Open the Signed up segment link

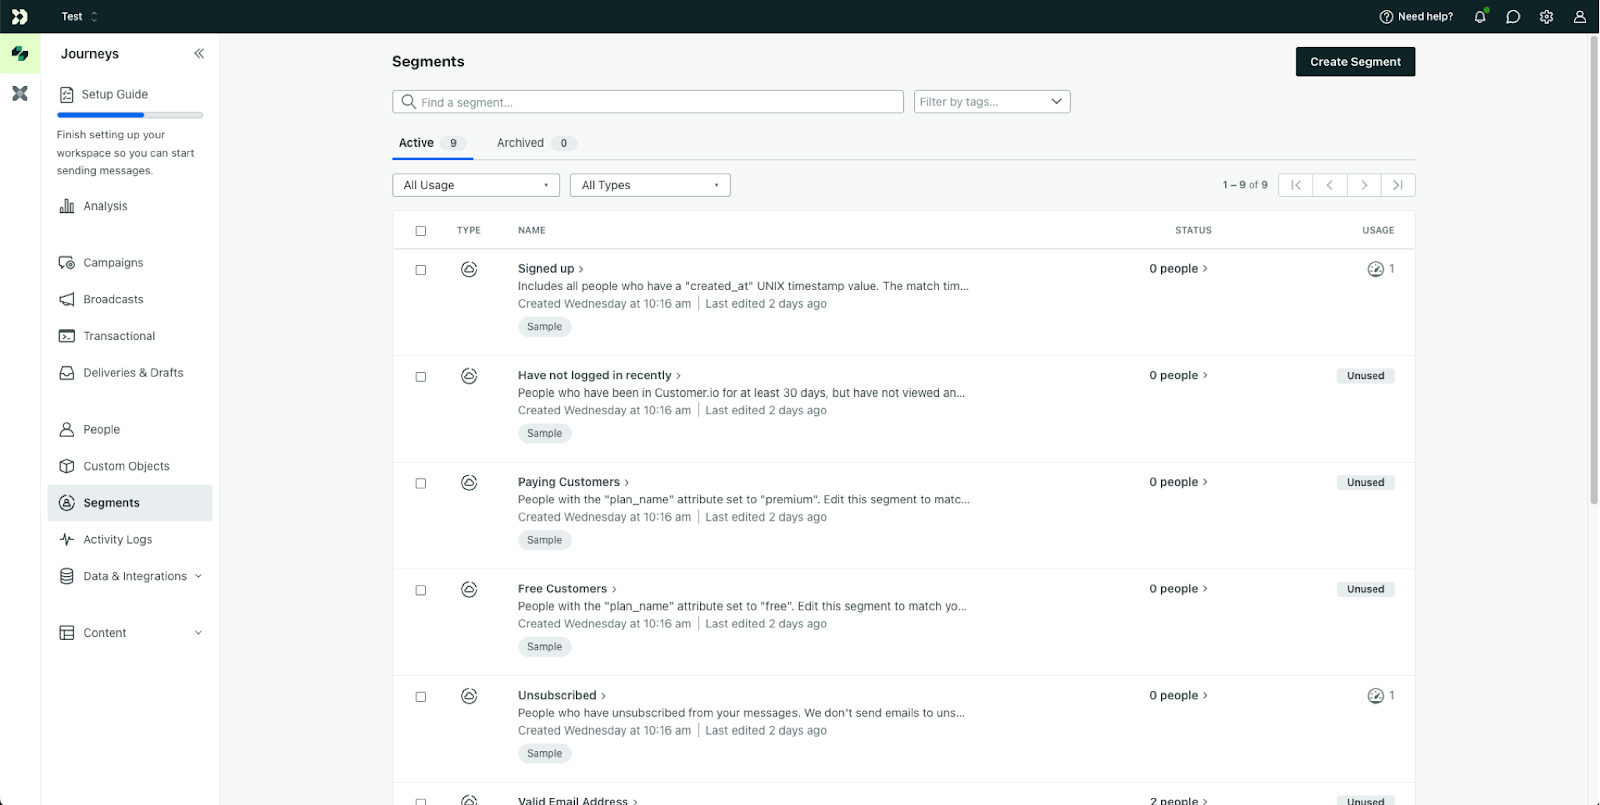click(x=551, y=269)
